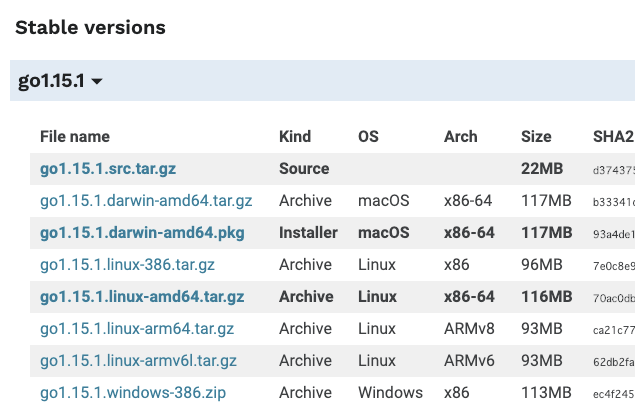
Task: Download go1.15.1.linux-armv6l.tar.gz archive
Action: click(x=138, y=361)
